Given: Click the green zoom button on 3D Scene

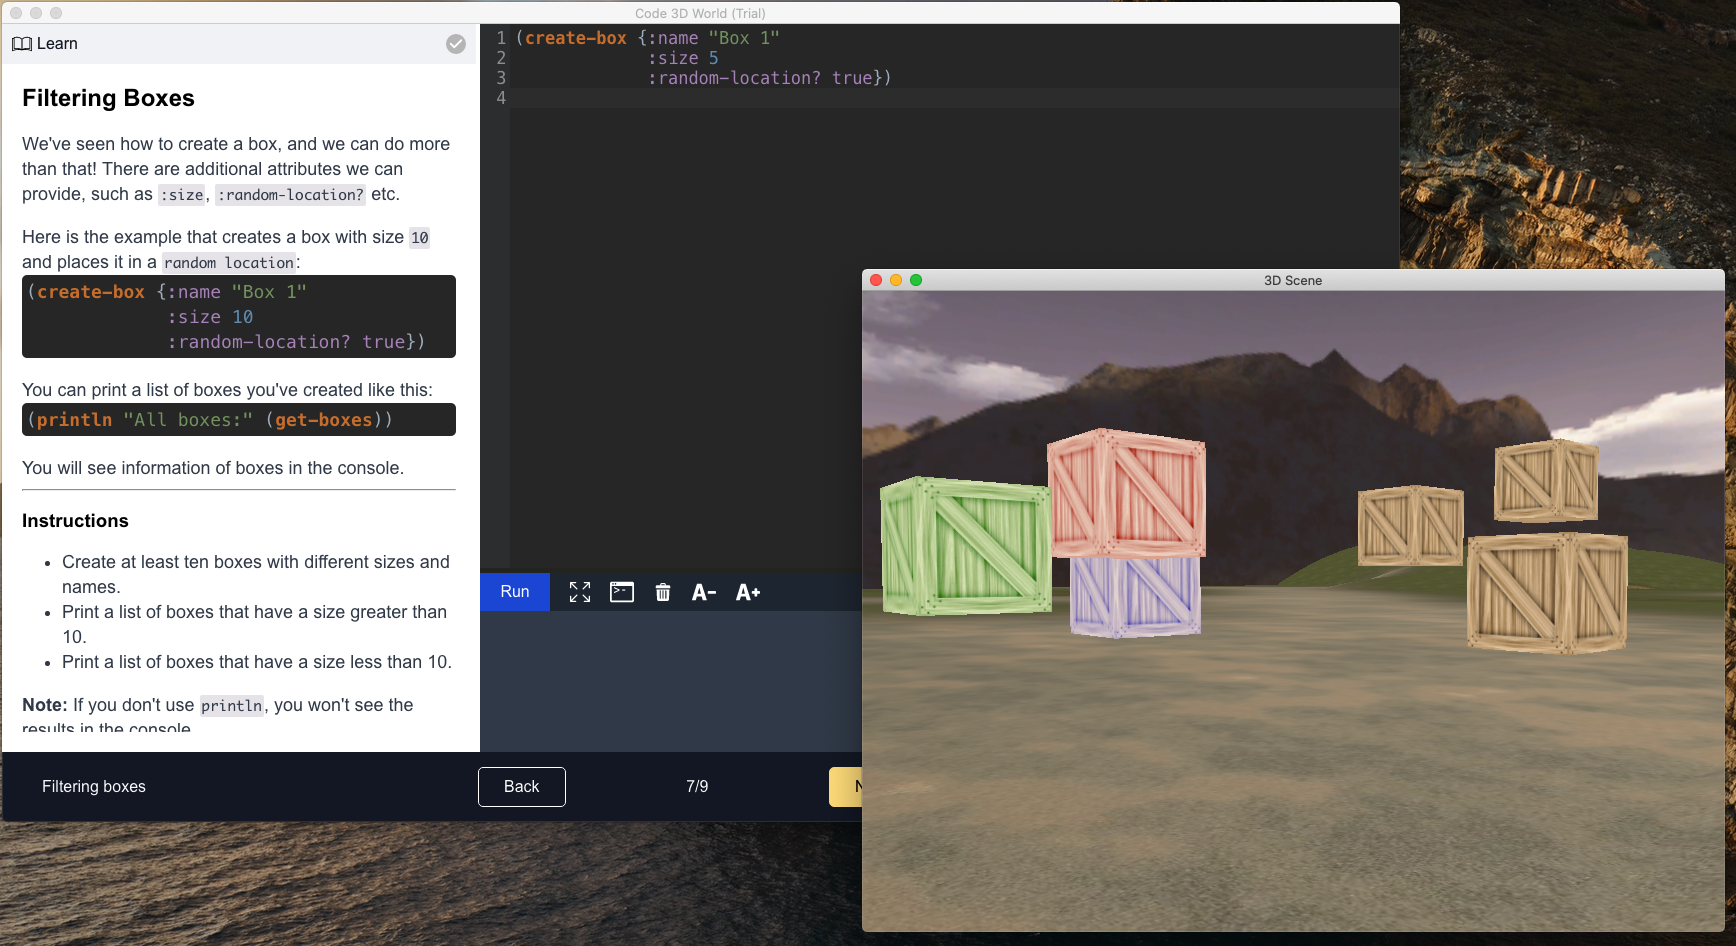Looking at the screenshot, I should pos(917,280).
